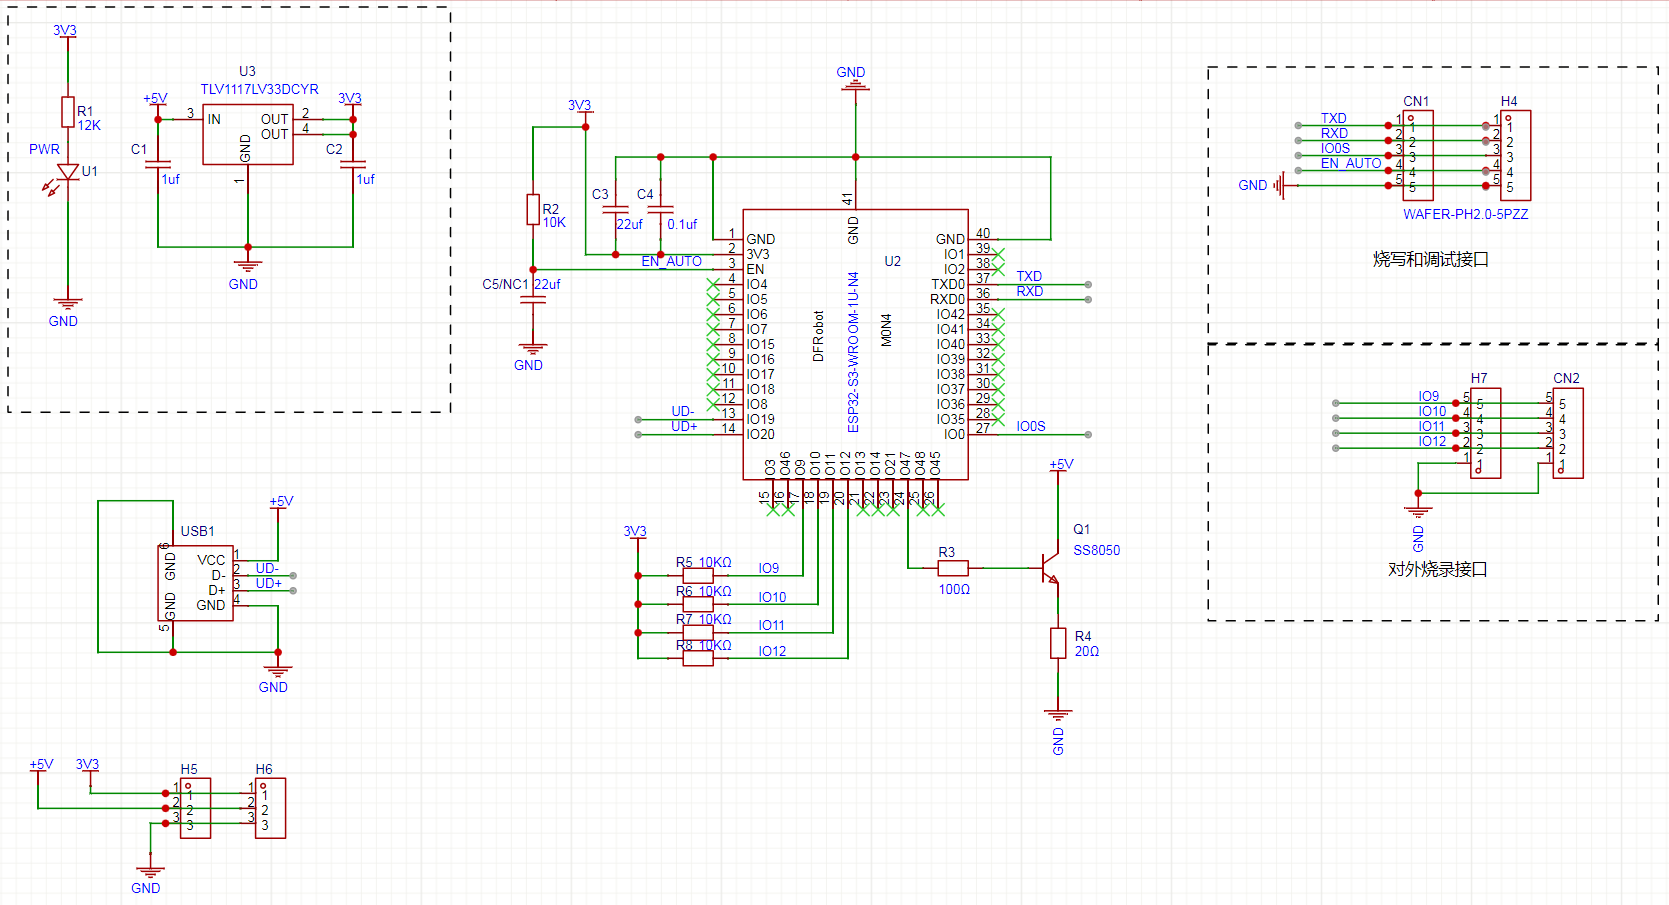This screenshot has width=1669, height=905.
Task: Select the CN1 connector symbol
Action: (x=1417, y=155)
